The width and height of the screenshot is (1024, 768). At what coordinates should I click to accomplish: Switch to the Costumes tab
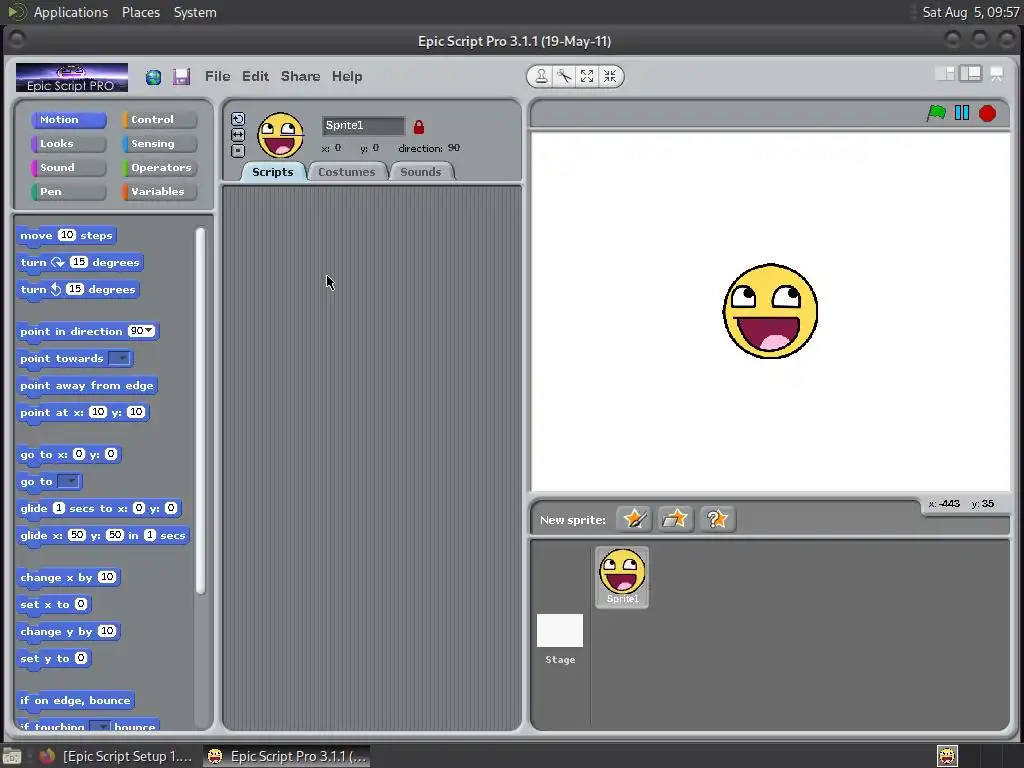click(x=347, y=172)
